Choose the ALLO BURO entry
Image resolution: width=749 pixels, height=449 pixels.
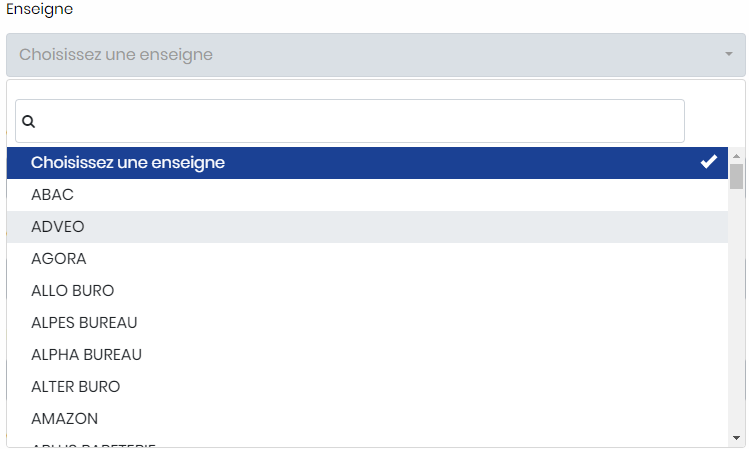point(367,291)
